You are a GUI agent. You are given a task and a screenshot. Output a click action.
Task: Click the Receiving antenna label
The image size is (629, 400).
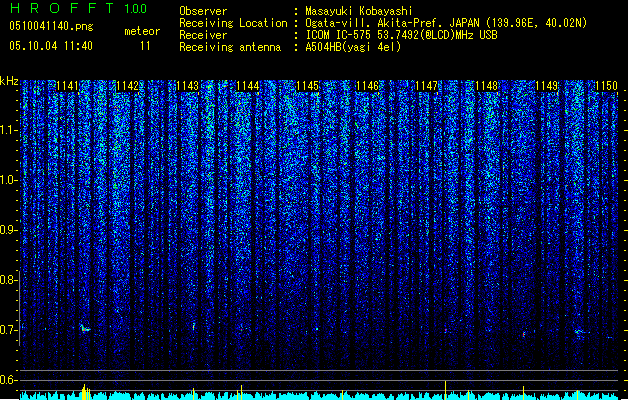point(230,47)
